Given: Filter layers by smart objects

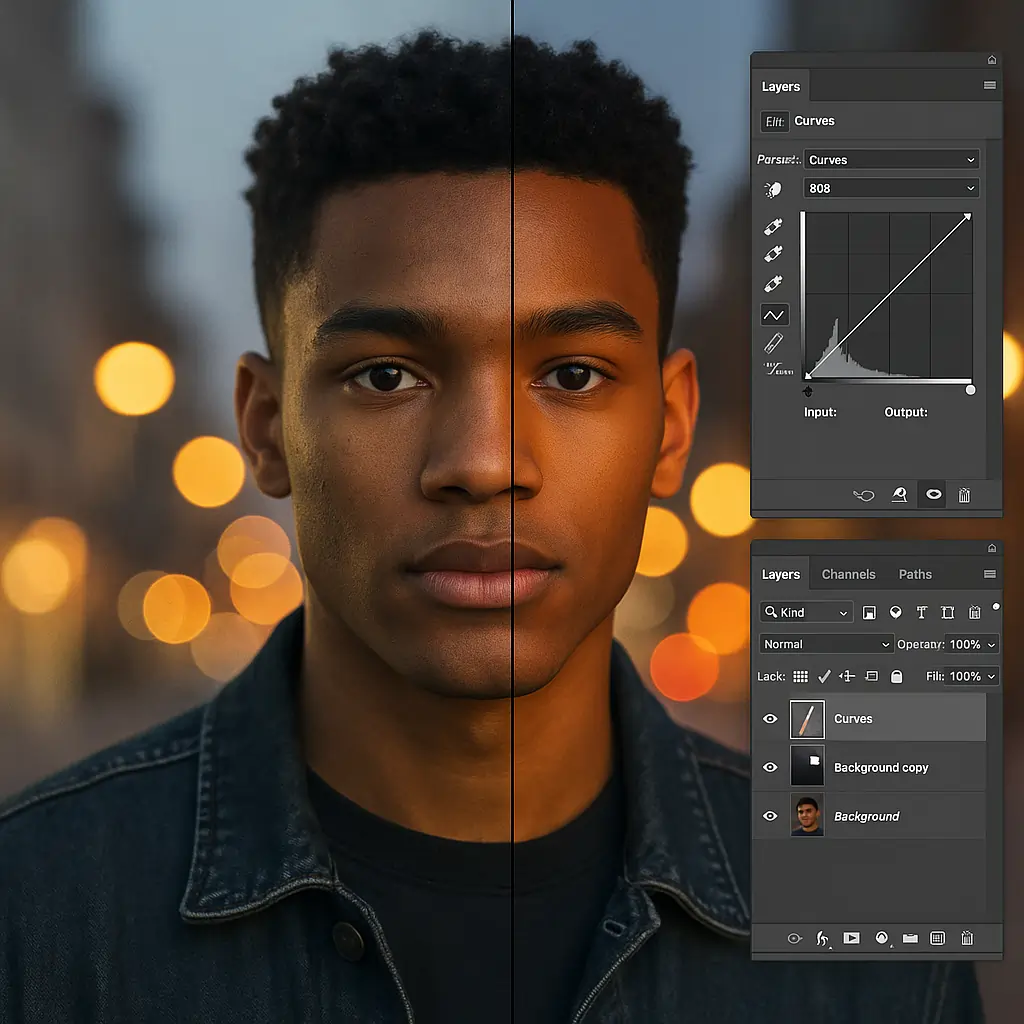Looking at the screenshot, I should pos(974,613).
